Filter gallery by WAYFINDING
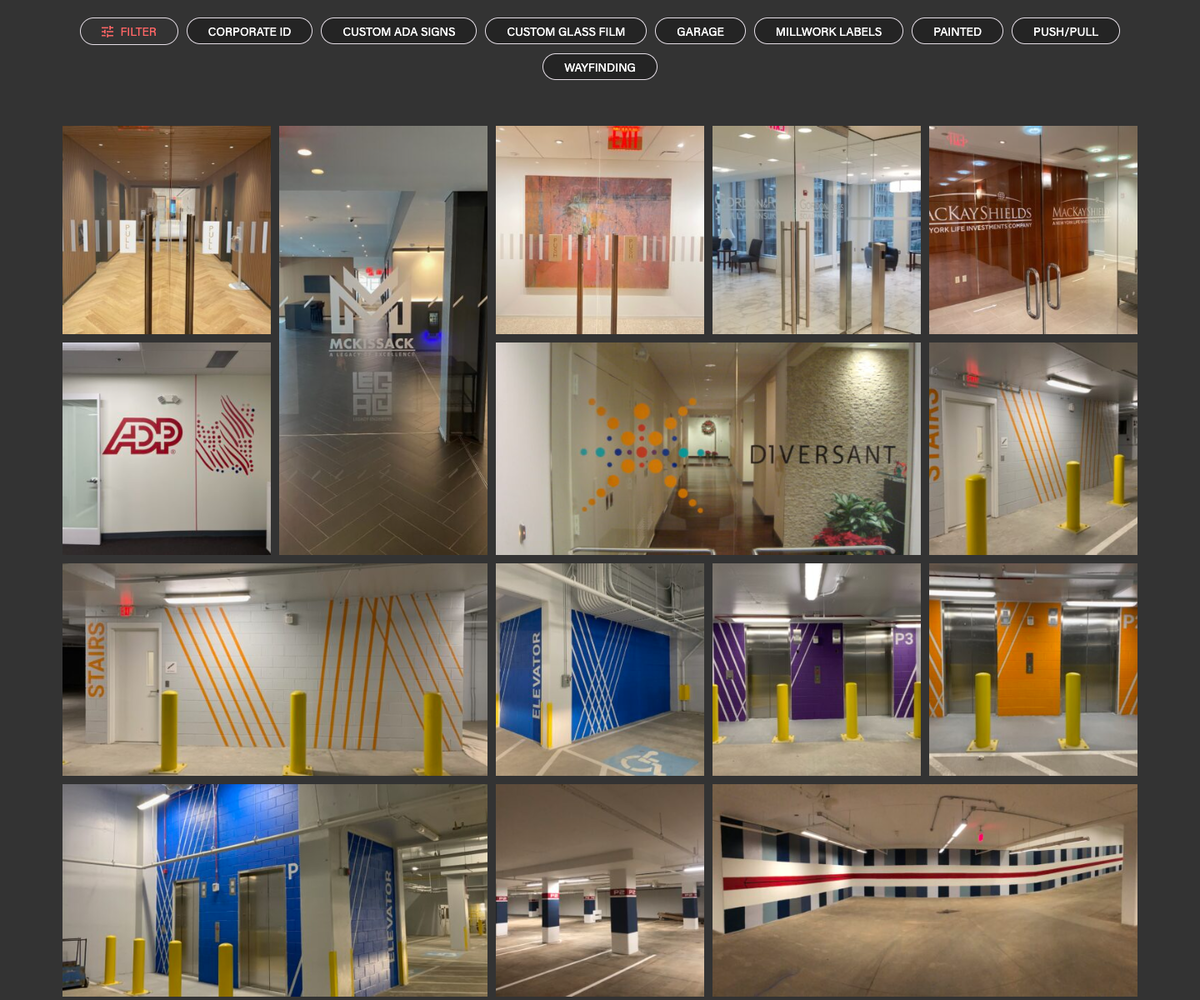 click(600, 67)
